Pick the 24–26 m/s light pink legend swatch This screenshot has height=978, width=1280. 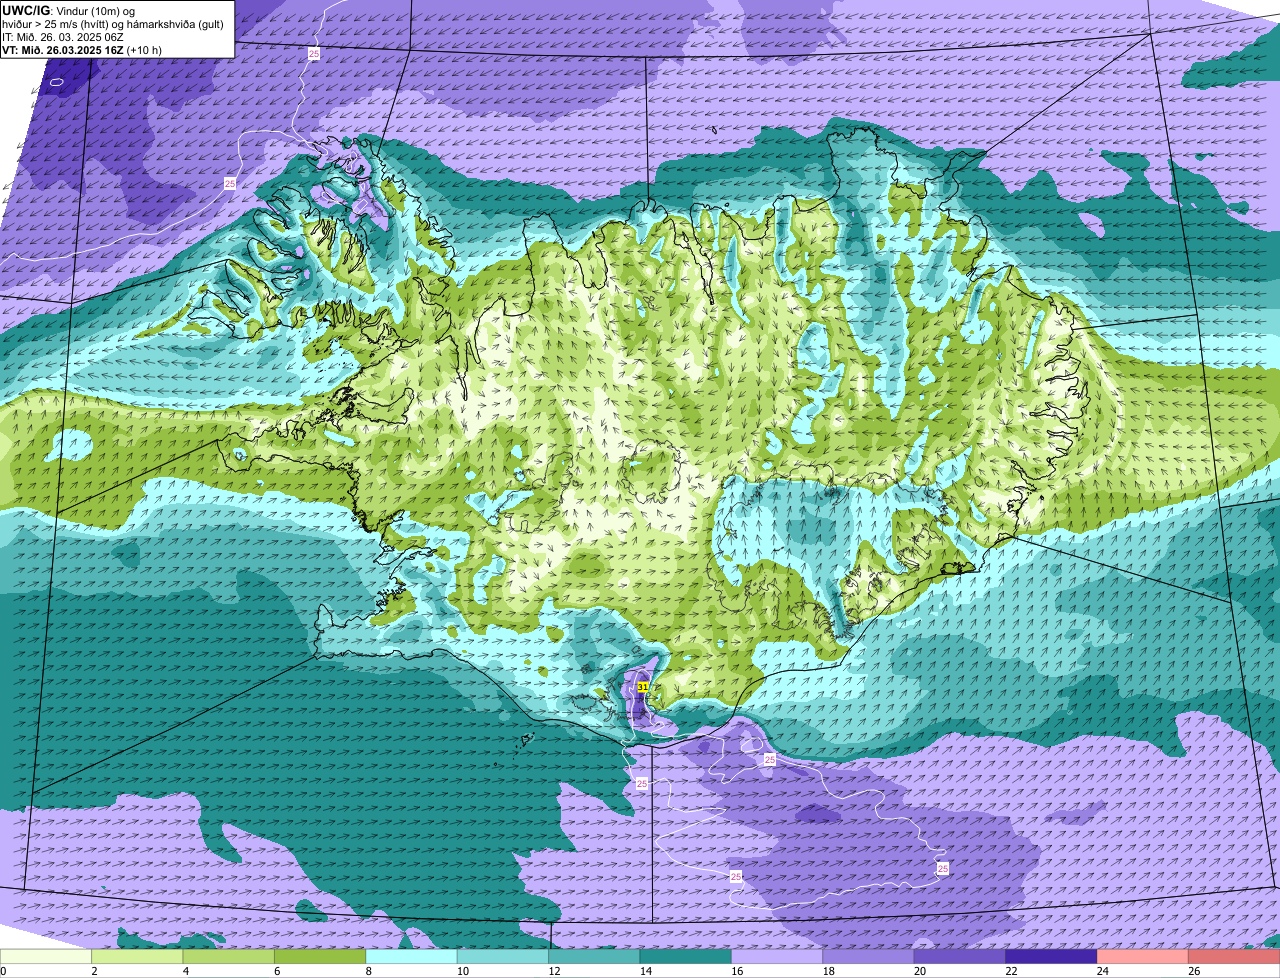click(x=1143, y=956)
